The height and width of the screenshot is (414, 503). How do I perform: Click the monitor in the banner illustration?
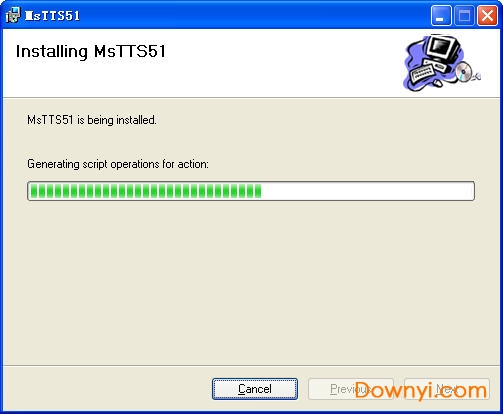click(443, 48)
